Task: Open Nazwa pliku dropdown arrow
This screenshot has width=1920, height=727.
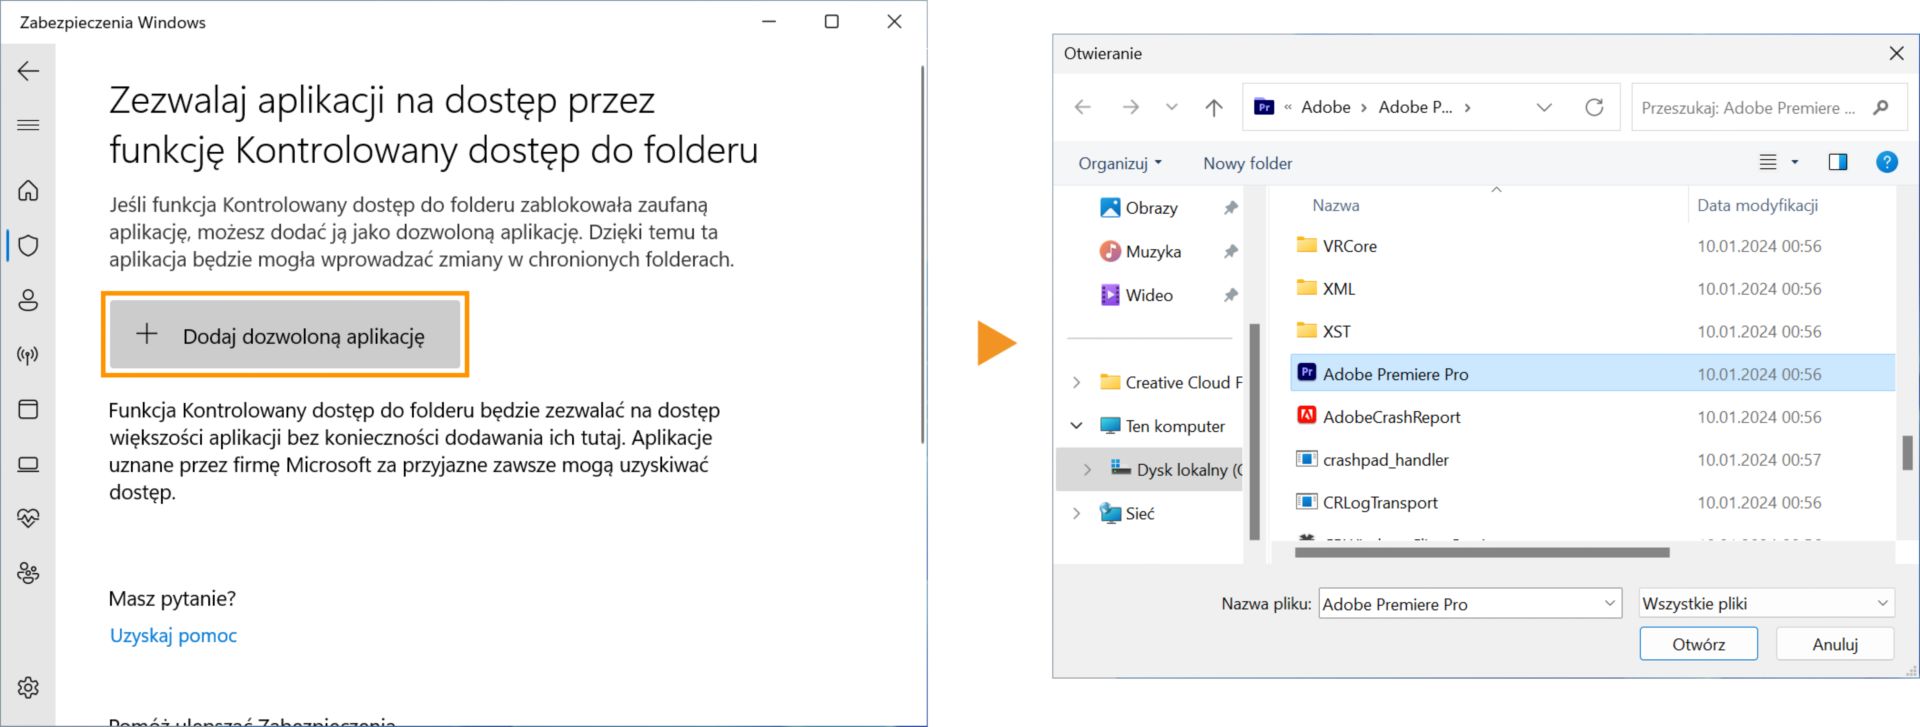Action: click(x=1610, y=603)
